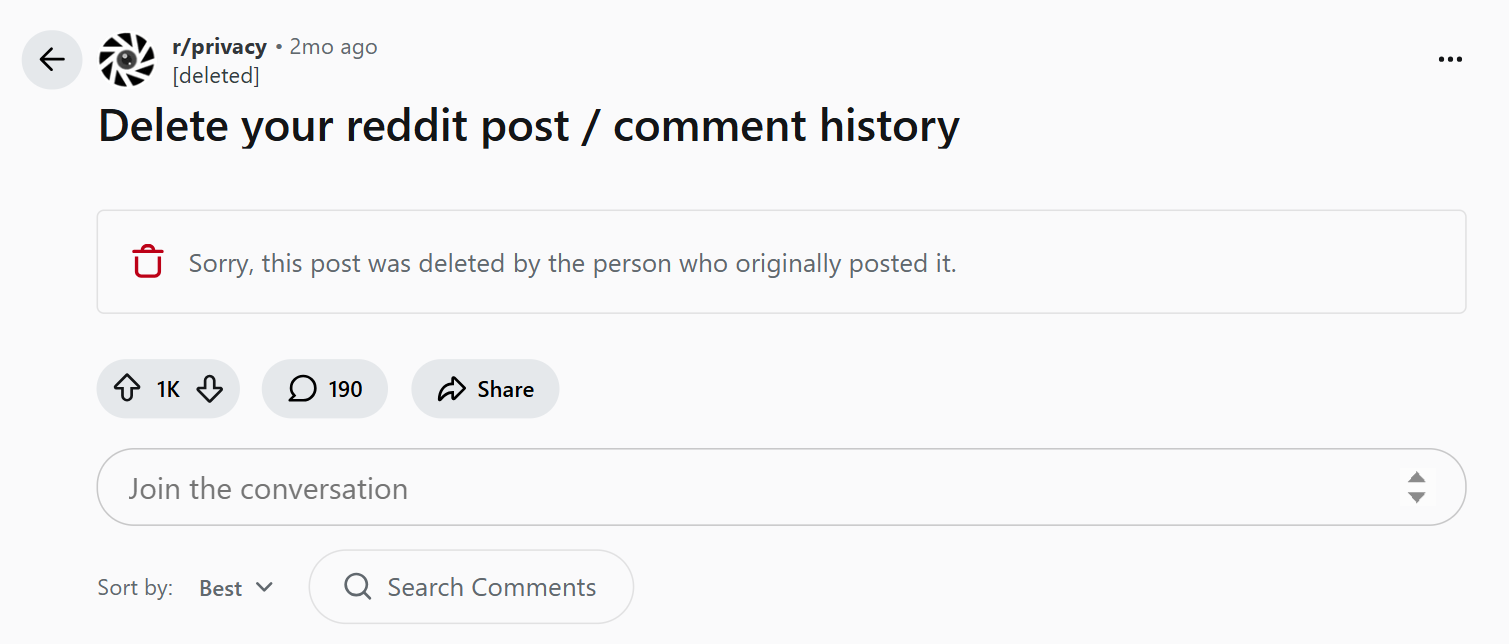The height and width of the screenshot is (644, 1509).
Task: Click the red trash deletion icon
Action: tap(147, 262)
